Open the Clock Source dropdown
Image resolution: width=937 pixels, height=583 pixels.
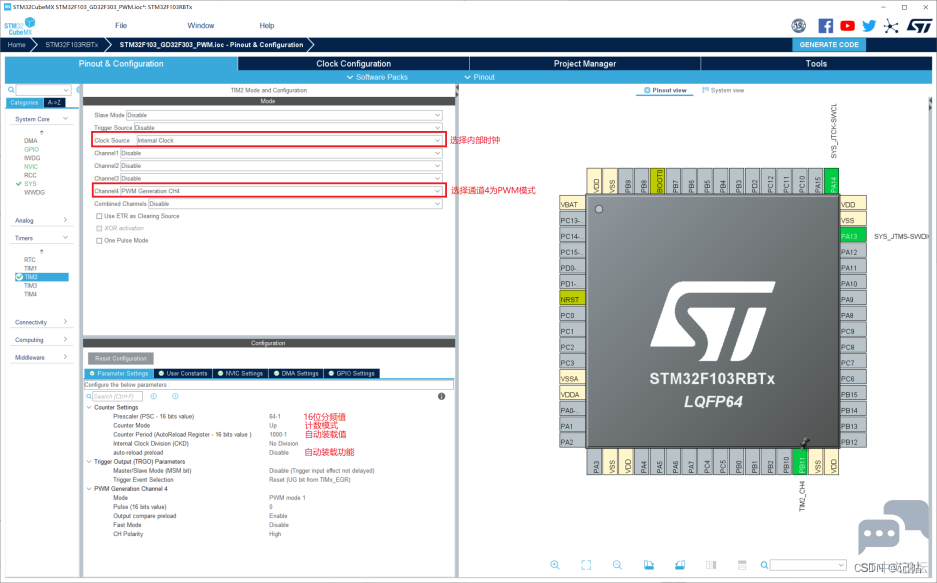click(290, 140)
